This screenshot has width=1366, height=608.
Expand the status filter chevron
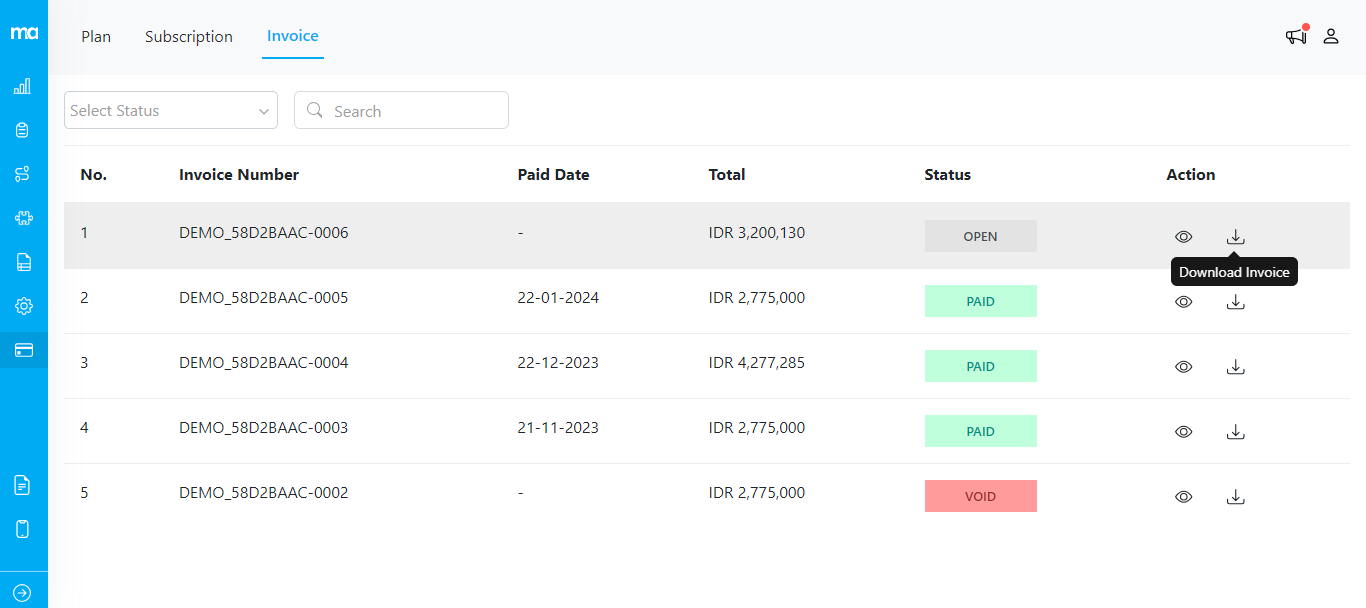pos(263,110)
